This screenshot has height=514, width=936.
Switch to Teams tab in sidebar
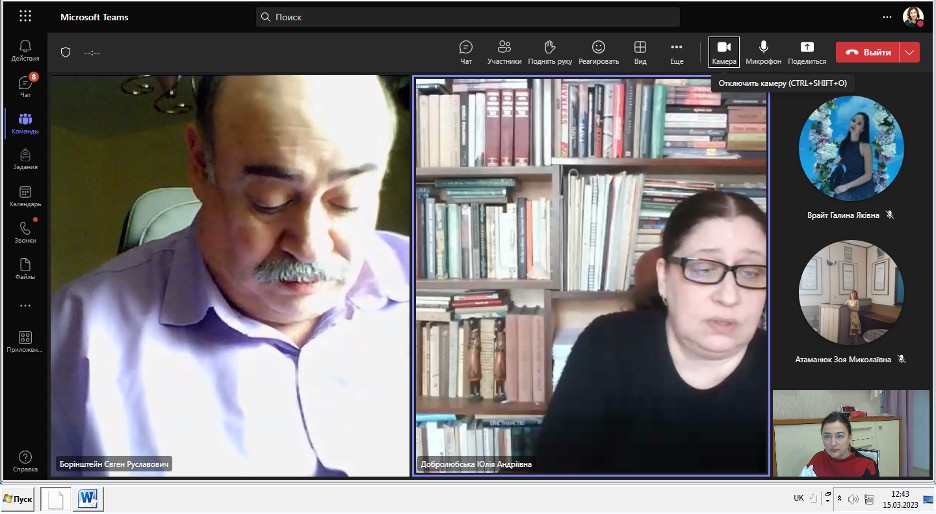25,124
